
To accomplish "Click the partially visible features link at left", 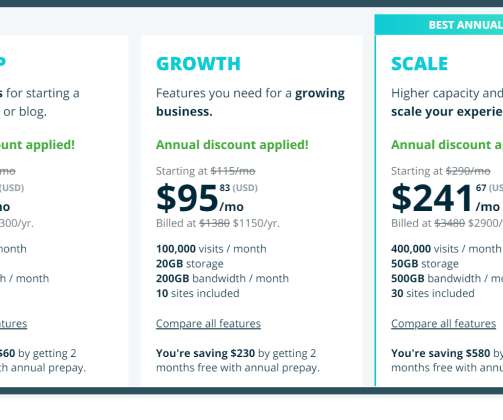I will 13,323.
